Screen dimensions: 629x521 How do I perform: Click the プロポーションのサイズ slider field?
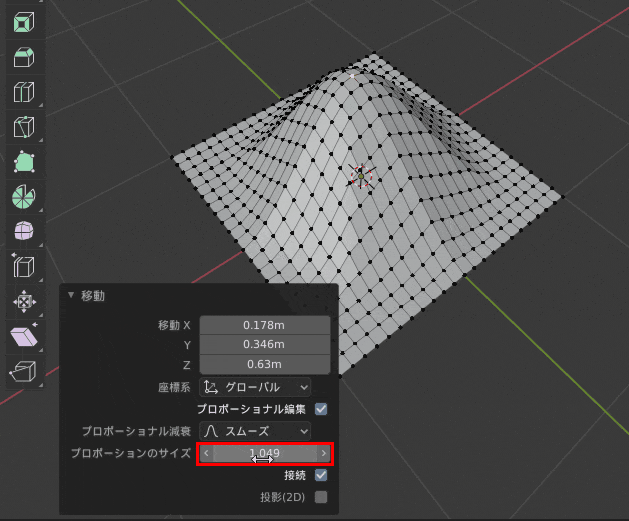(265, 454)
